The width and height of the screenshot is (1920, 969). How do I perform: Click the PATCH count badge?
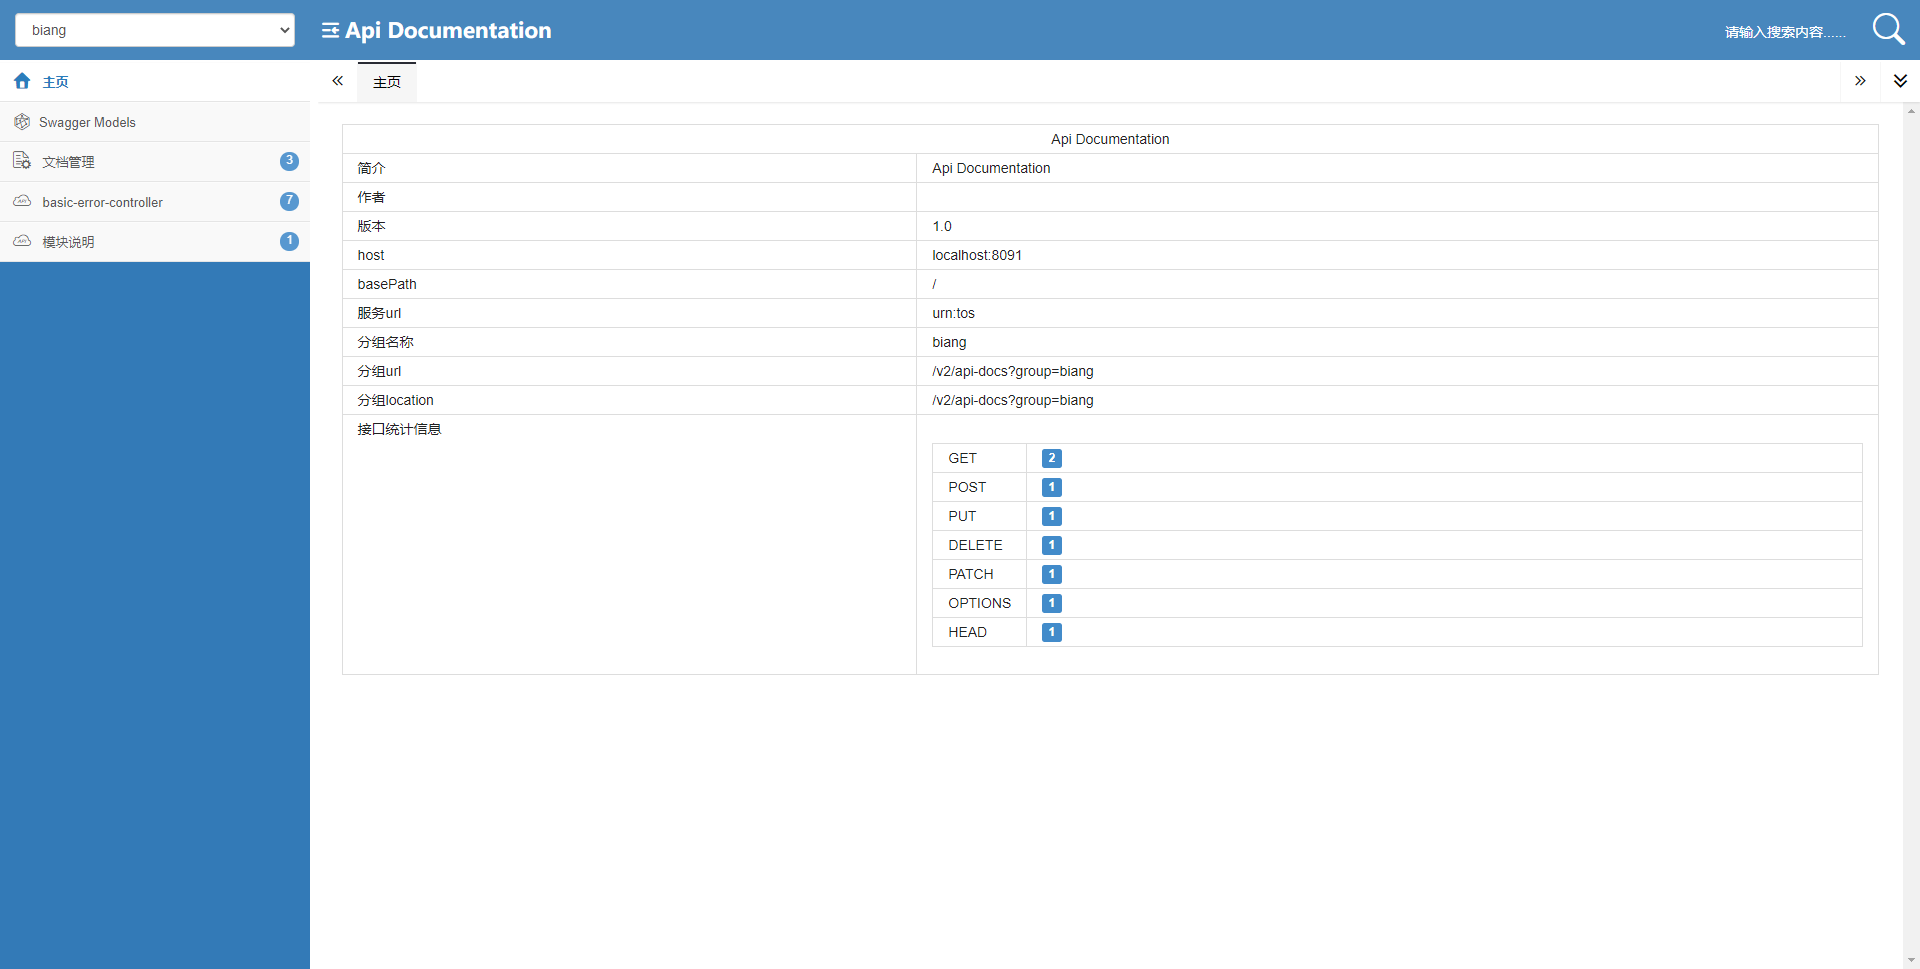click(1051, 574)
